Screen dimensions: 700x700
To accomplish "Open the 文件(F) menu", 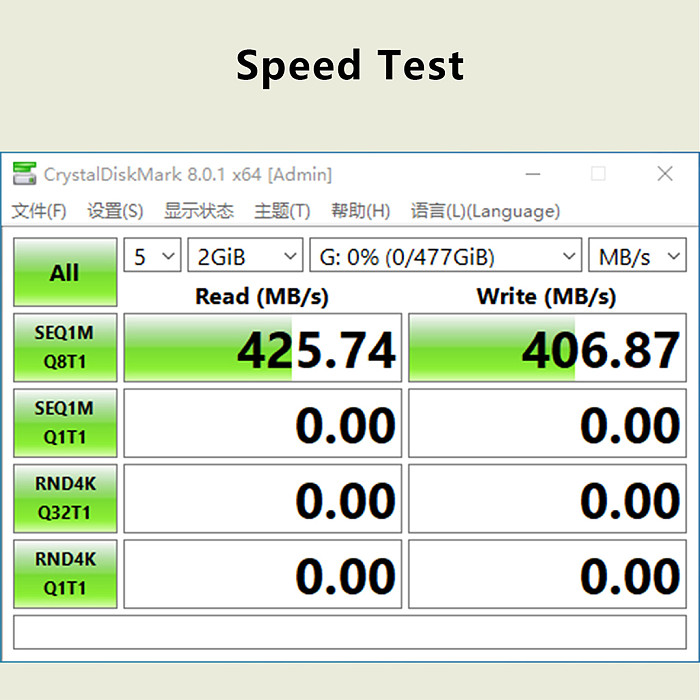I will (39, 211).
